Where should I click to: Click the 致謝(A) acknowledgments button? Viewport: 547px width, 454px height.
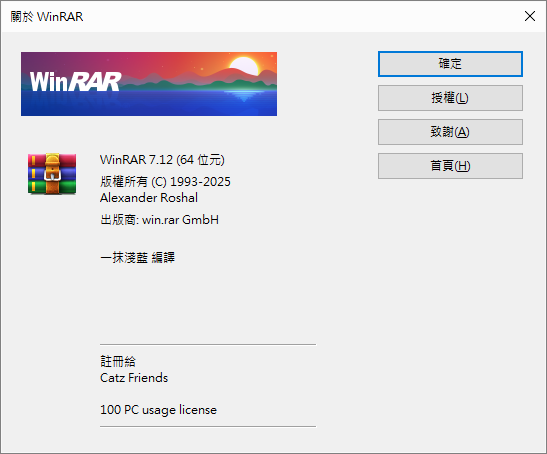[x=450, y=132]
